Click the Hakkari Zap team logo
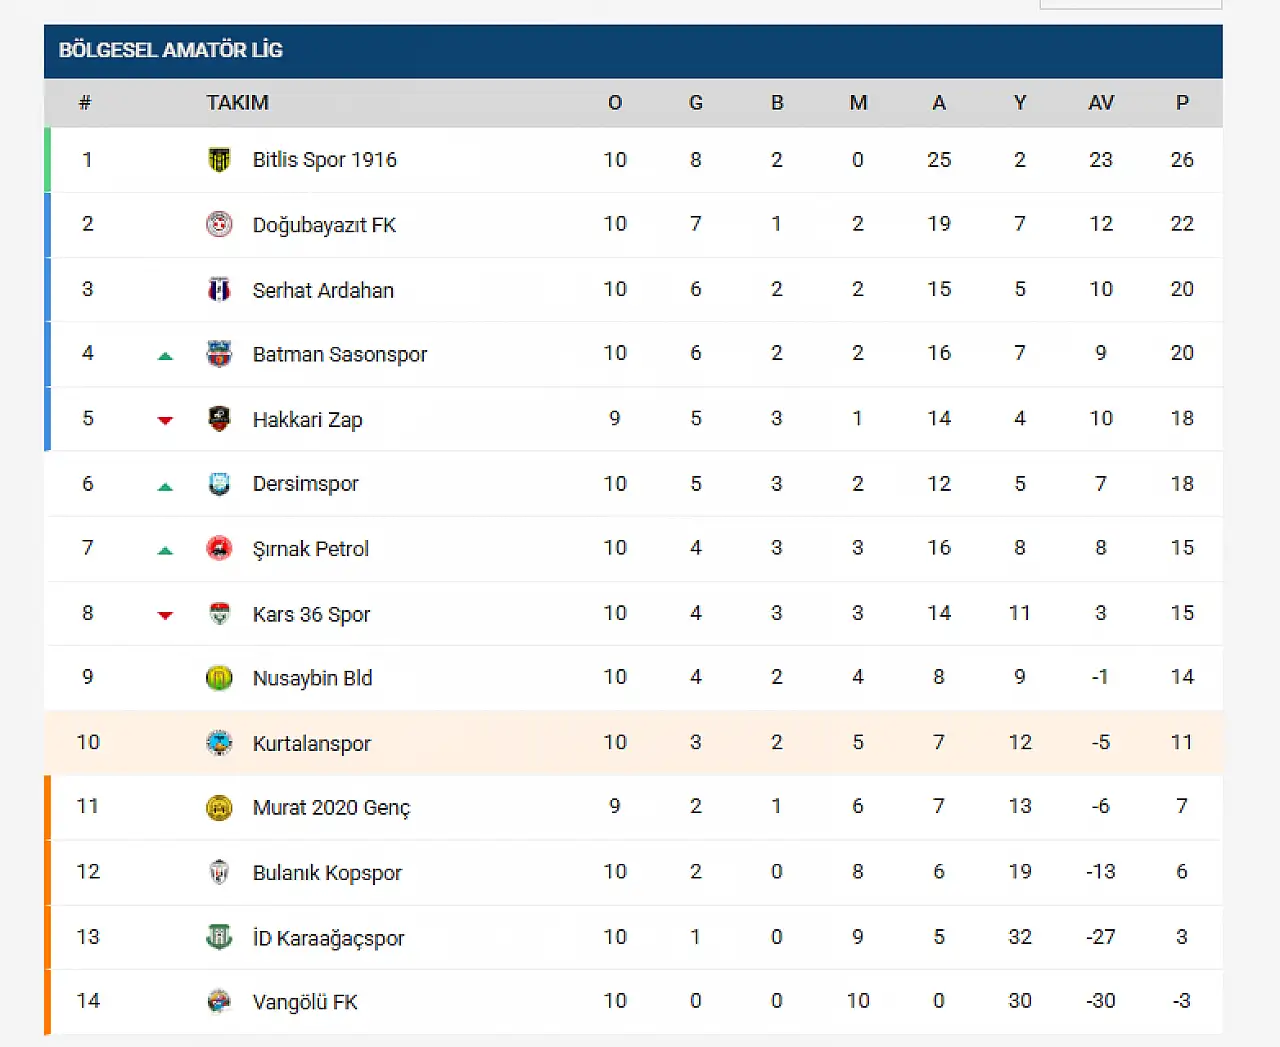Screen dimensions: 1280x1047 point(219,419)
